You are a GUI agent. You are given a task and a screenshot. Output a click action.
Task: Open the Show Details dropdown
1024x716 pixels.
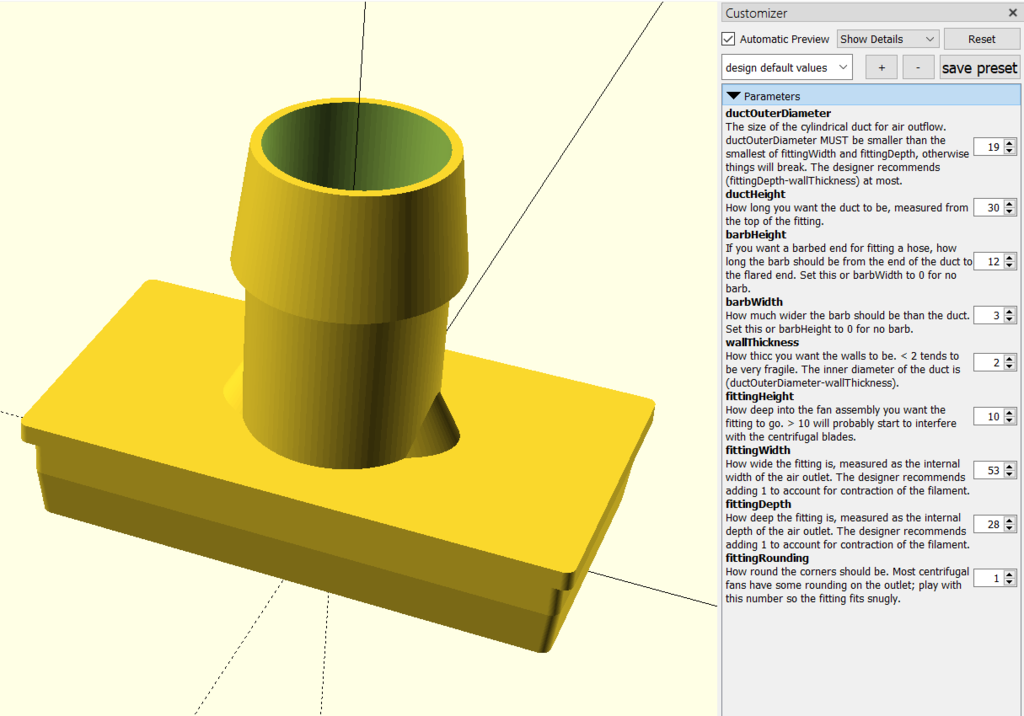coord(887,38)
